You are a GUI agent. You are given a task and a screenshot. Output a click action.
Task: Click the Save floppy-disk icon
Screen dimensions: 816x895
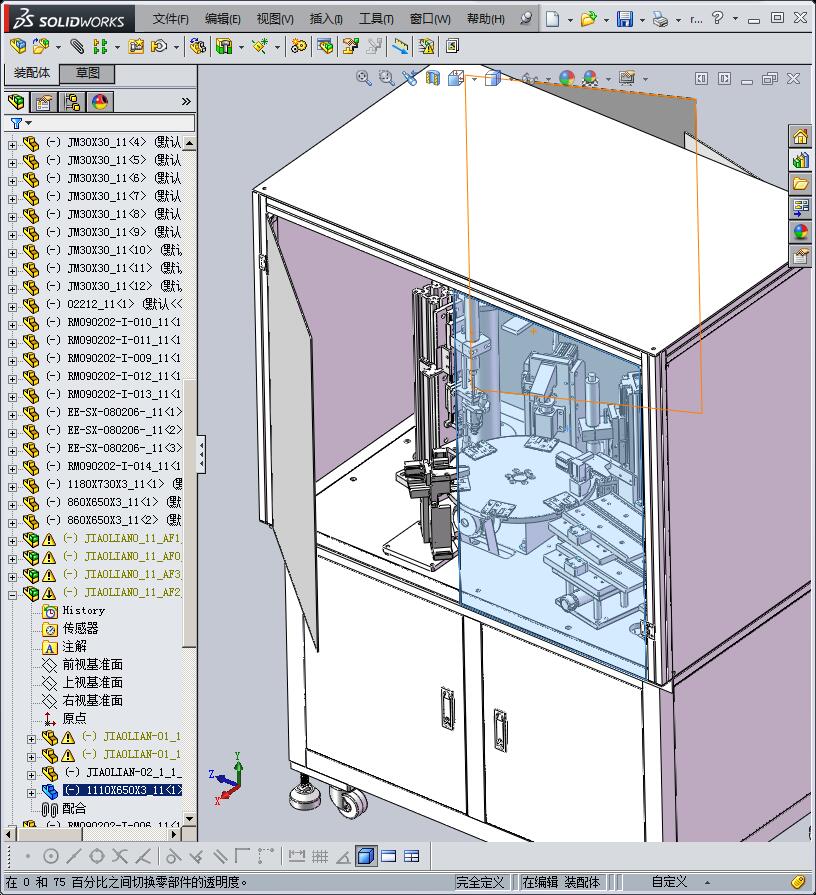click(625, 19)
